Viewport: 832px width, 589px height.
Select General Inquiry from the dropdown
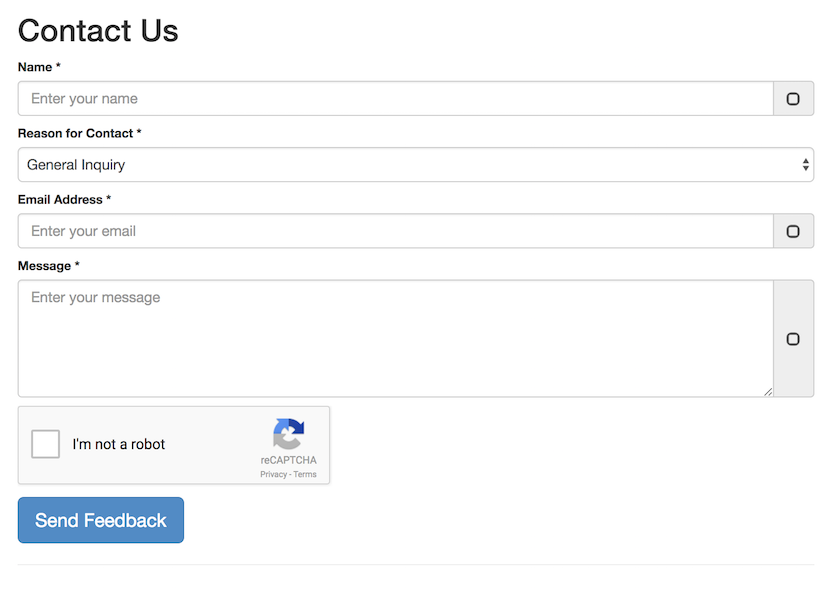[415, 163]
